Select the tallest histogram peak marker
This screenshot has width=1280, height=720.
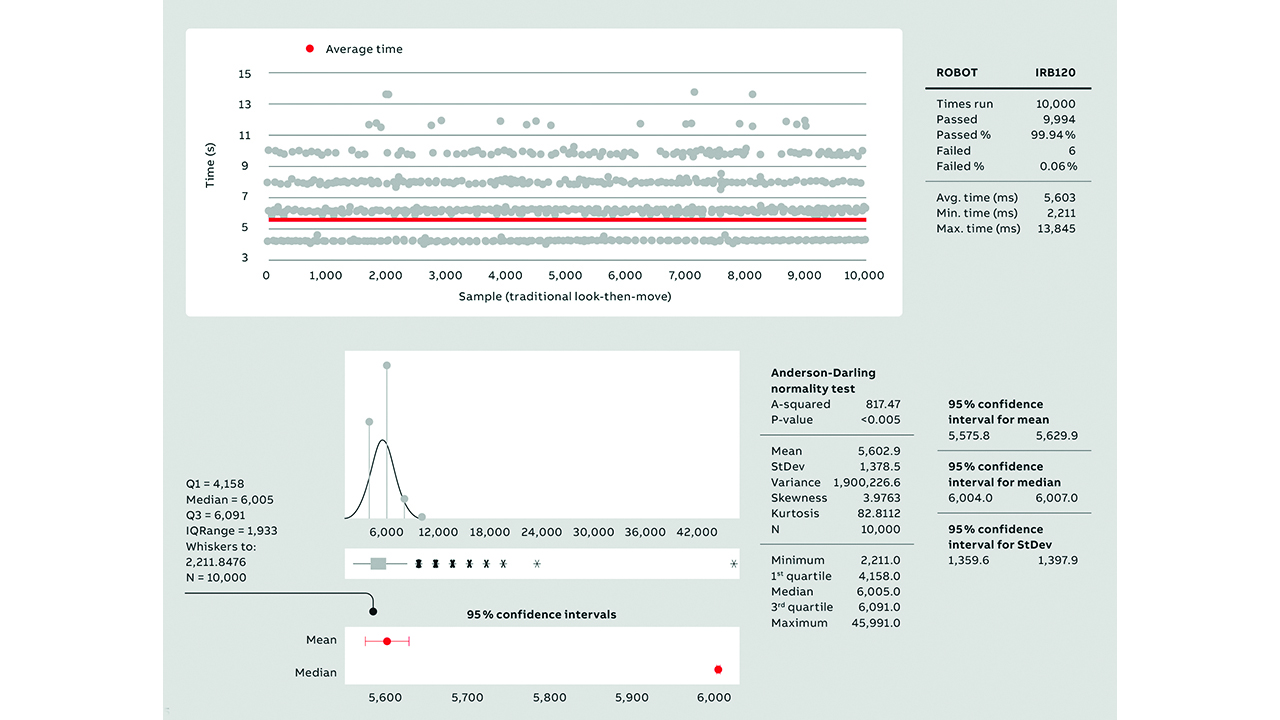click(386, 366)
